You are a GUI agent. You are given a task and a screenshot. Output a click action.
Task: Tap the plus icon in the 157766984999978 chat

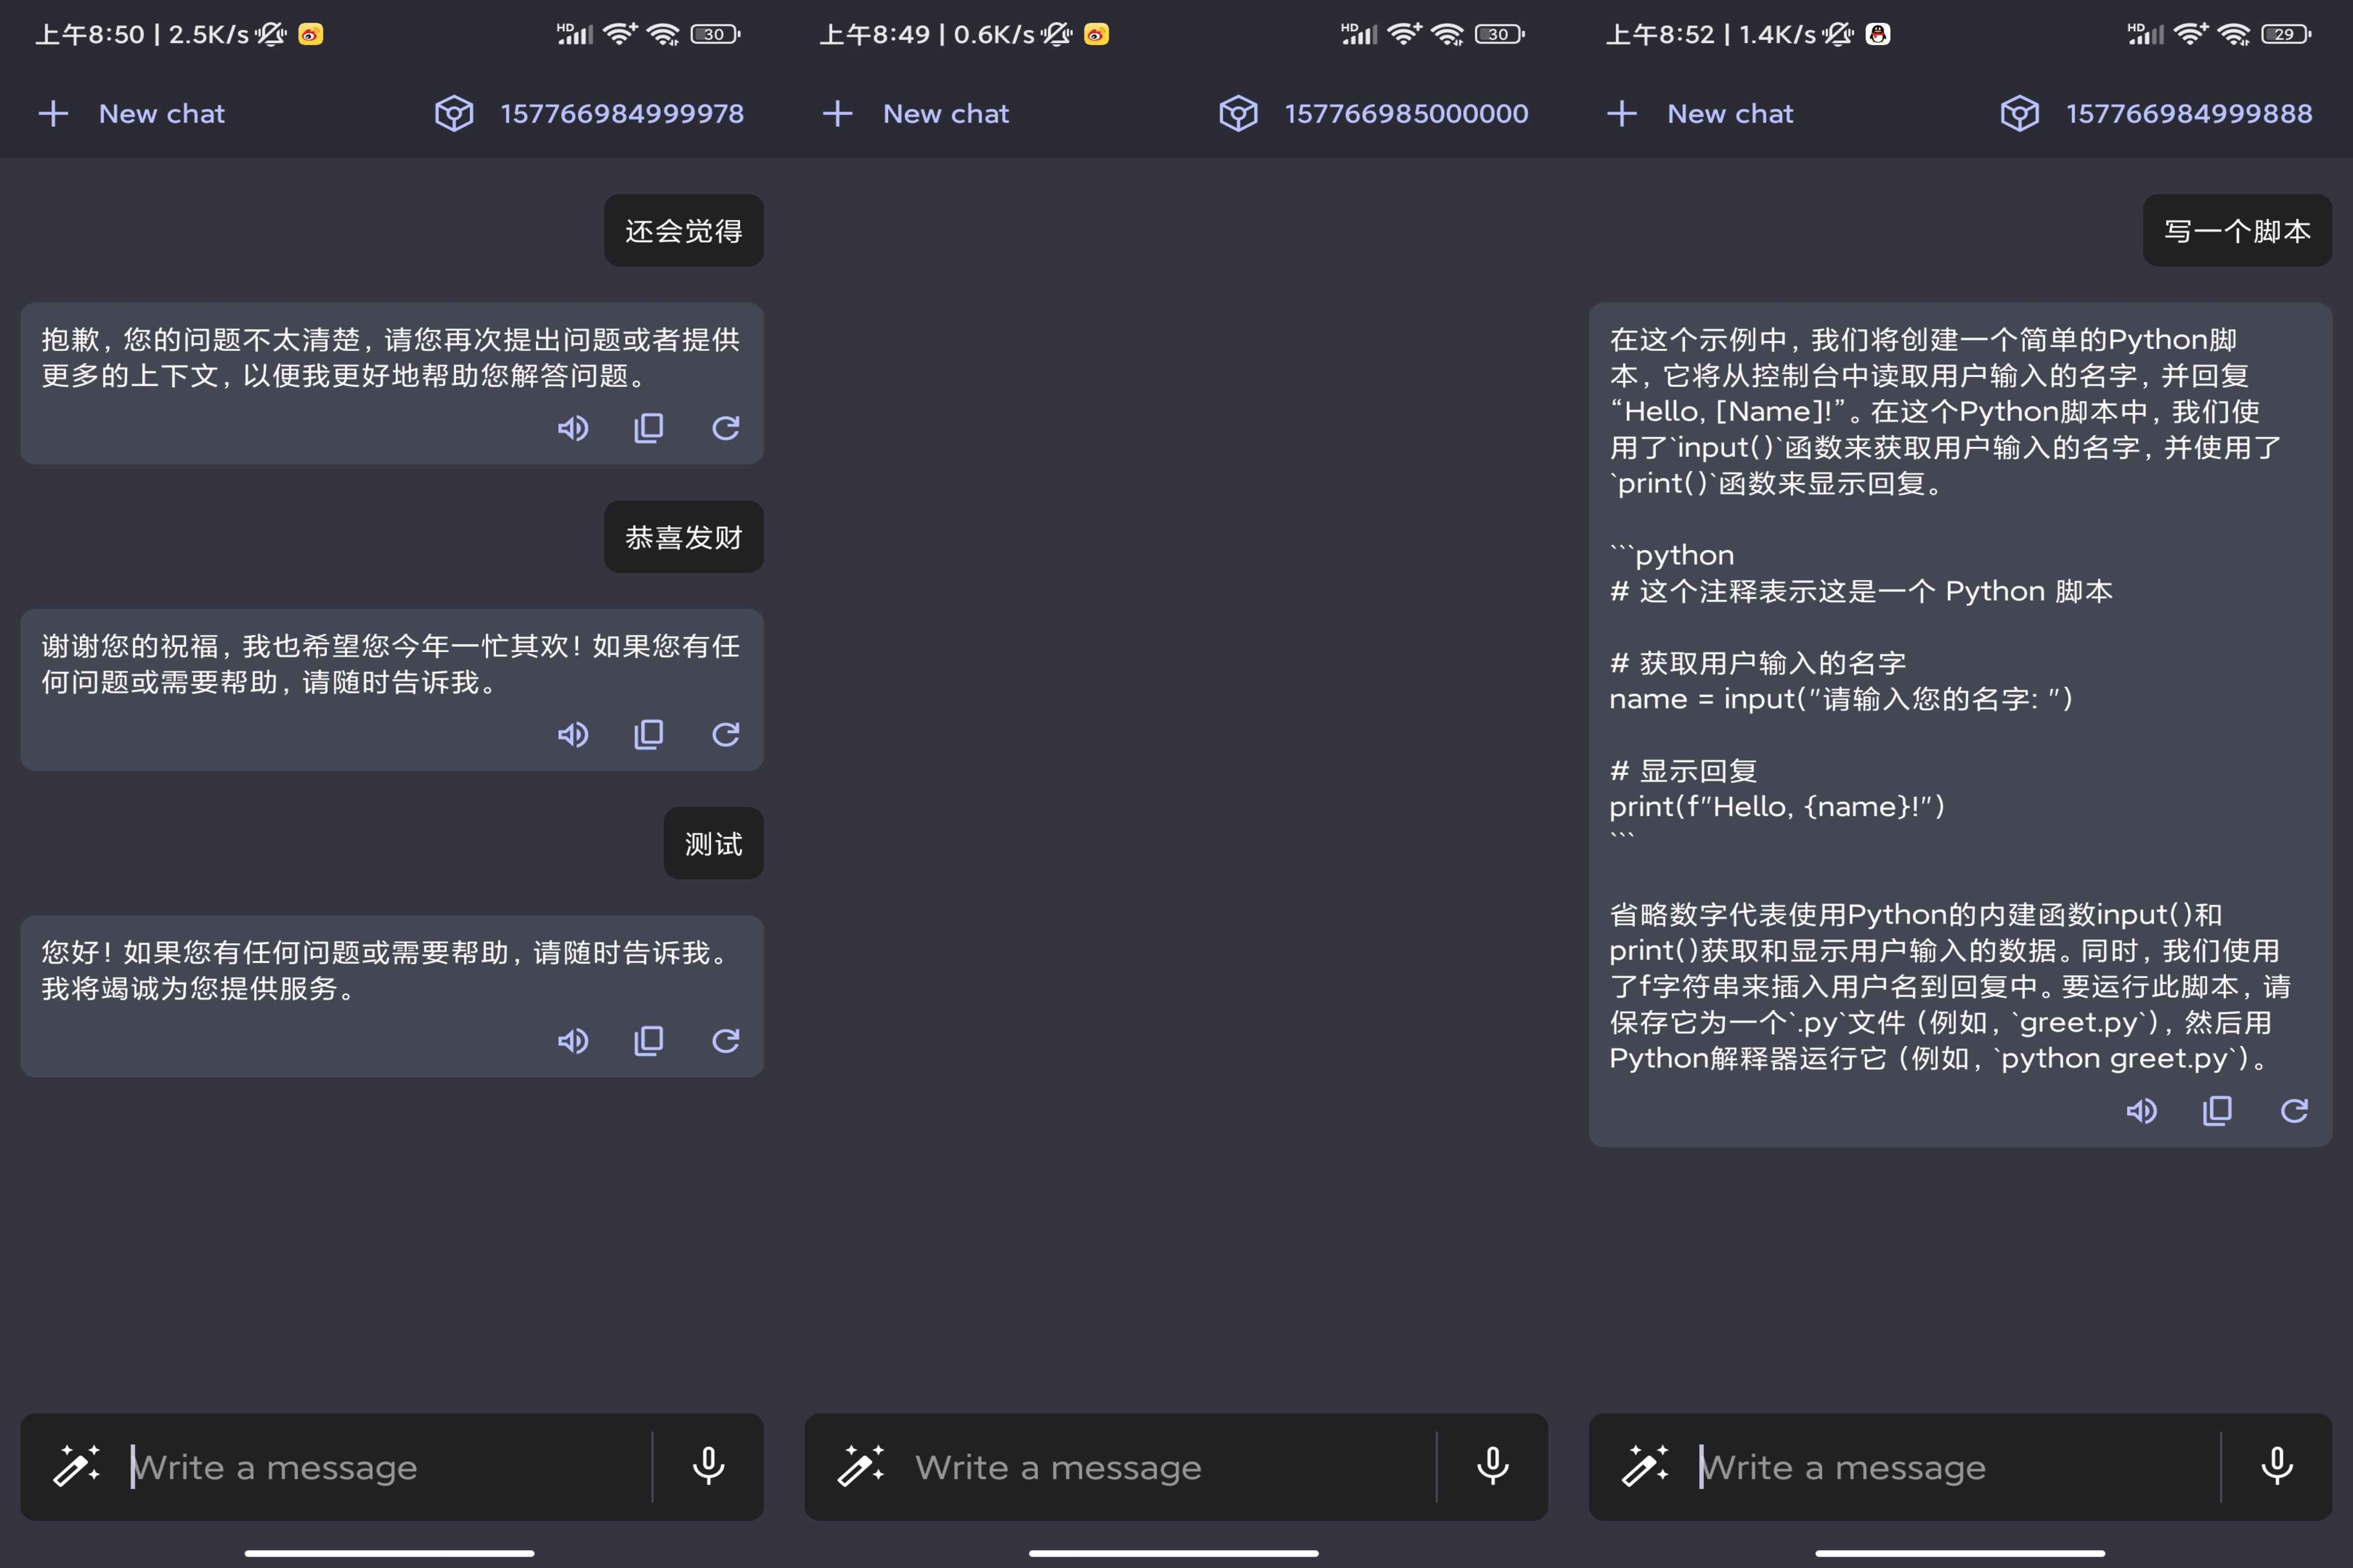(x=53, y=114)
